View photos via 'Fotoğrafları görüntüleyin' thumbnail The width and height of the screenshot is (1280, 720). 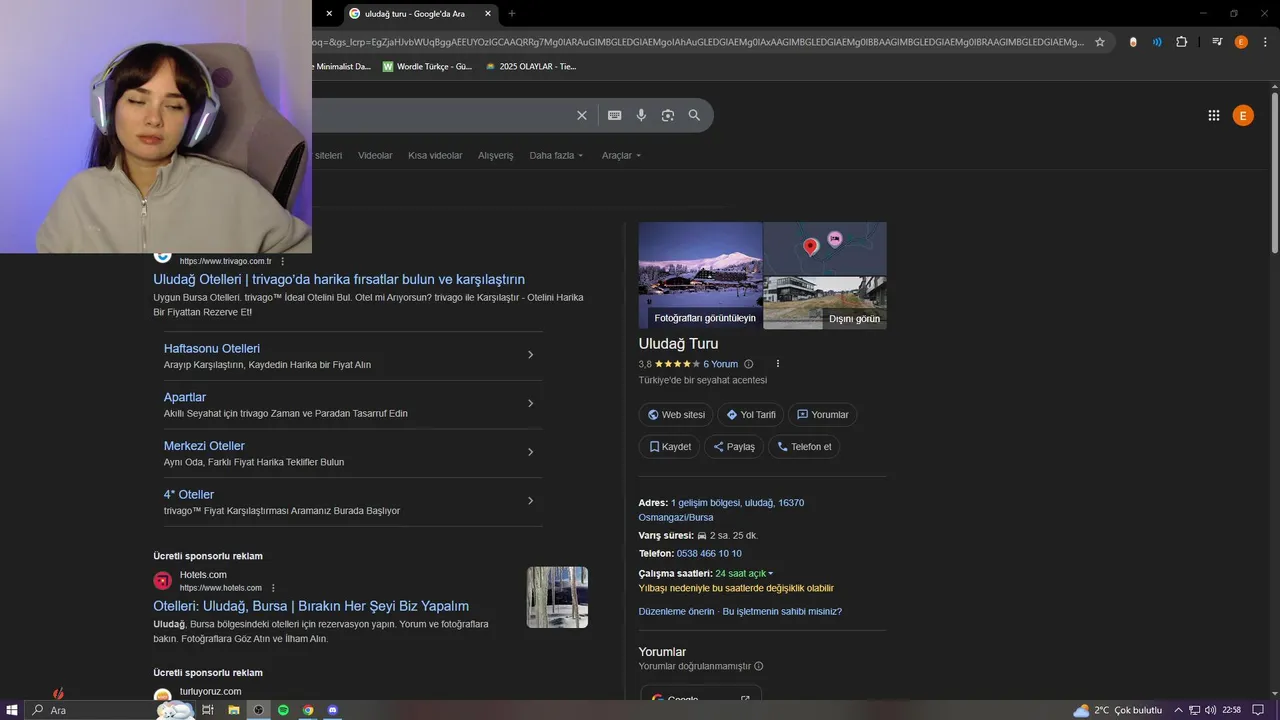click(x=700, y=276)
